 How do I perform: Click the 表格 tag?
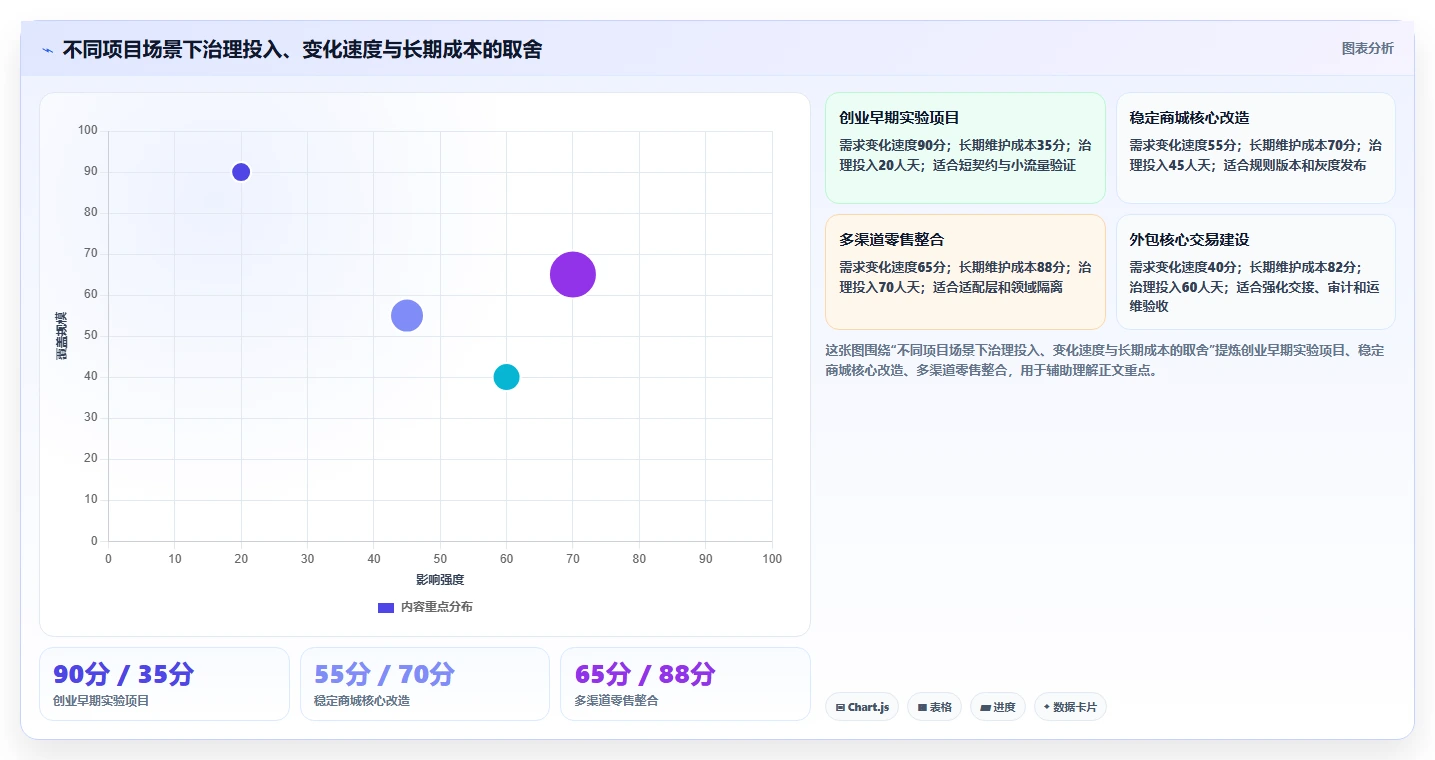click(934, 707)
